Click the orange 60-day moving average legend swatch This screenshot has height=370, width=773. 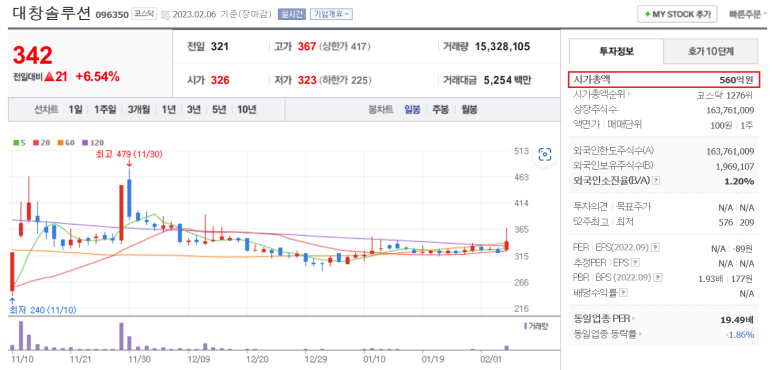(x=60, y=143)
